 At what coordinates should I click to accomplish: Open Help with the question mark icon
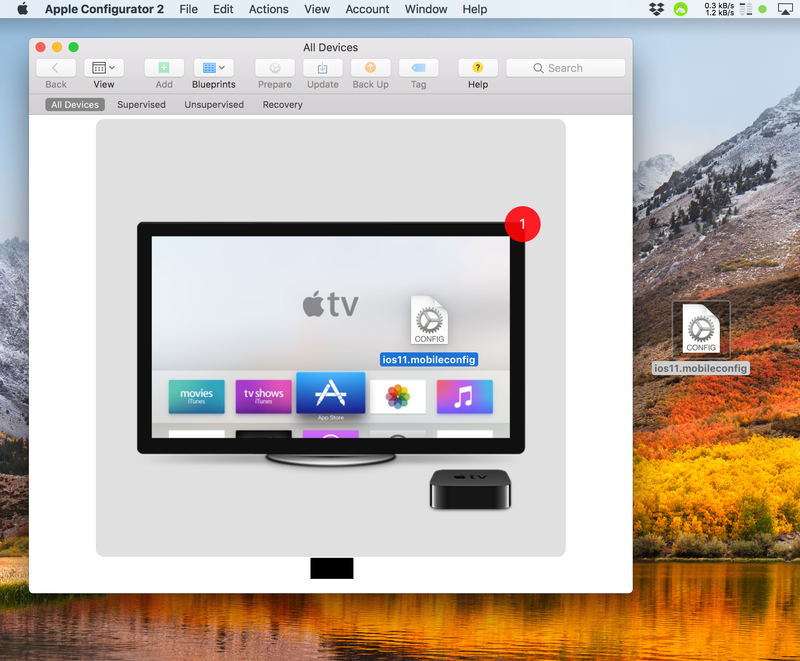click(478, 68)
